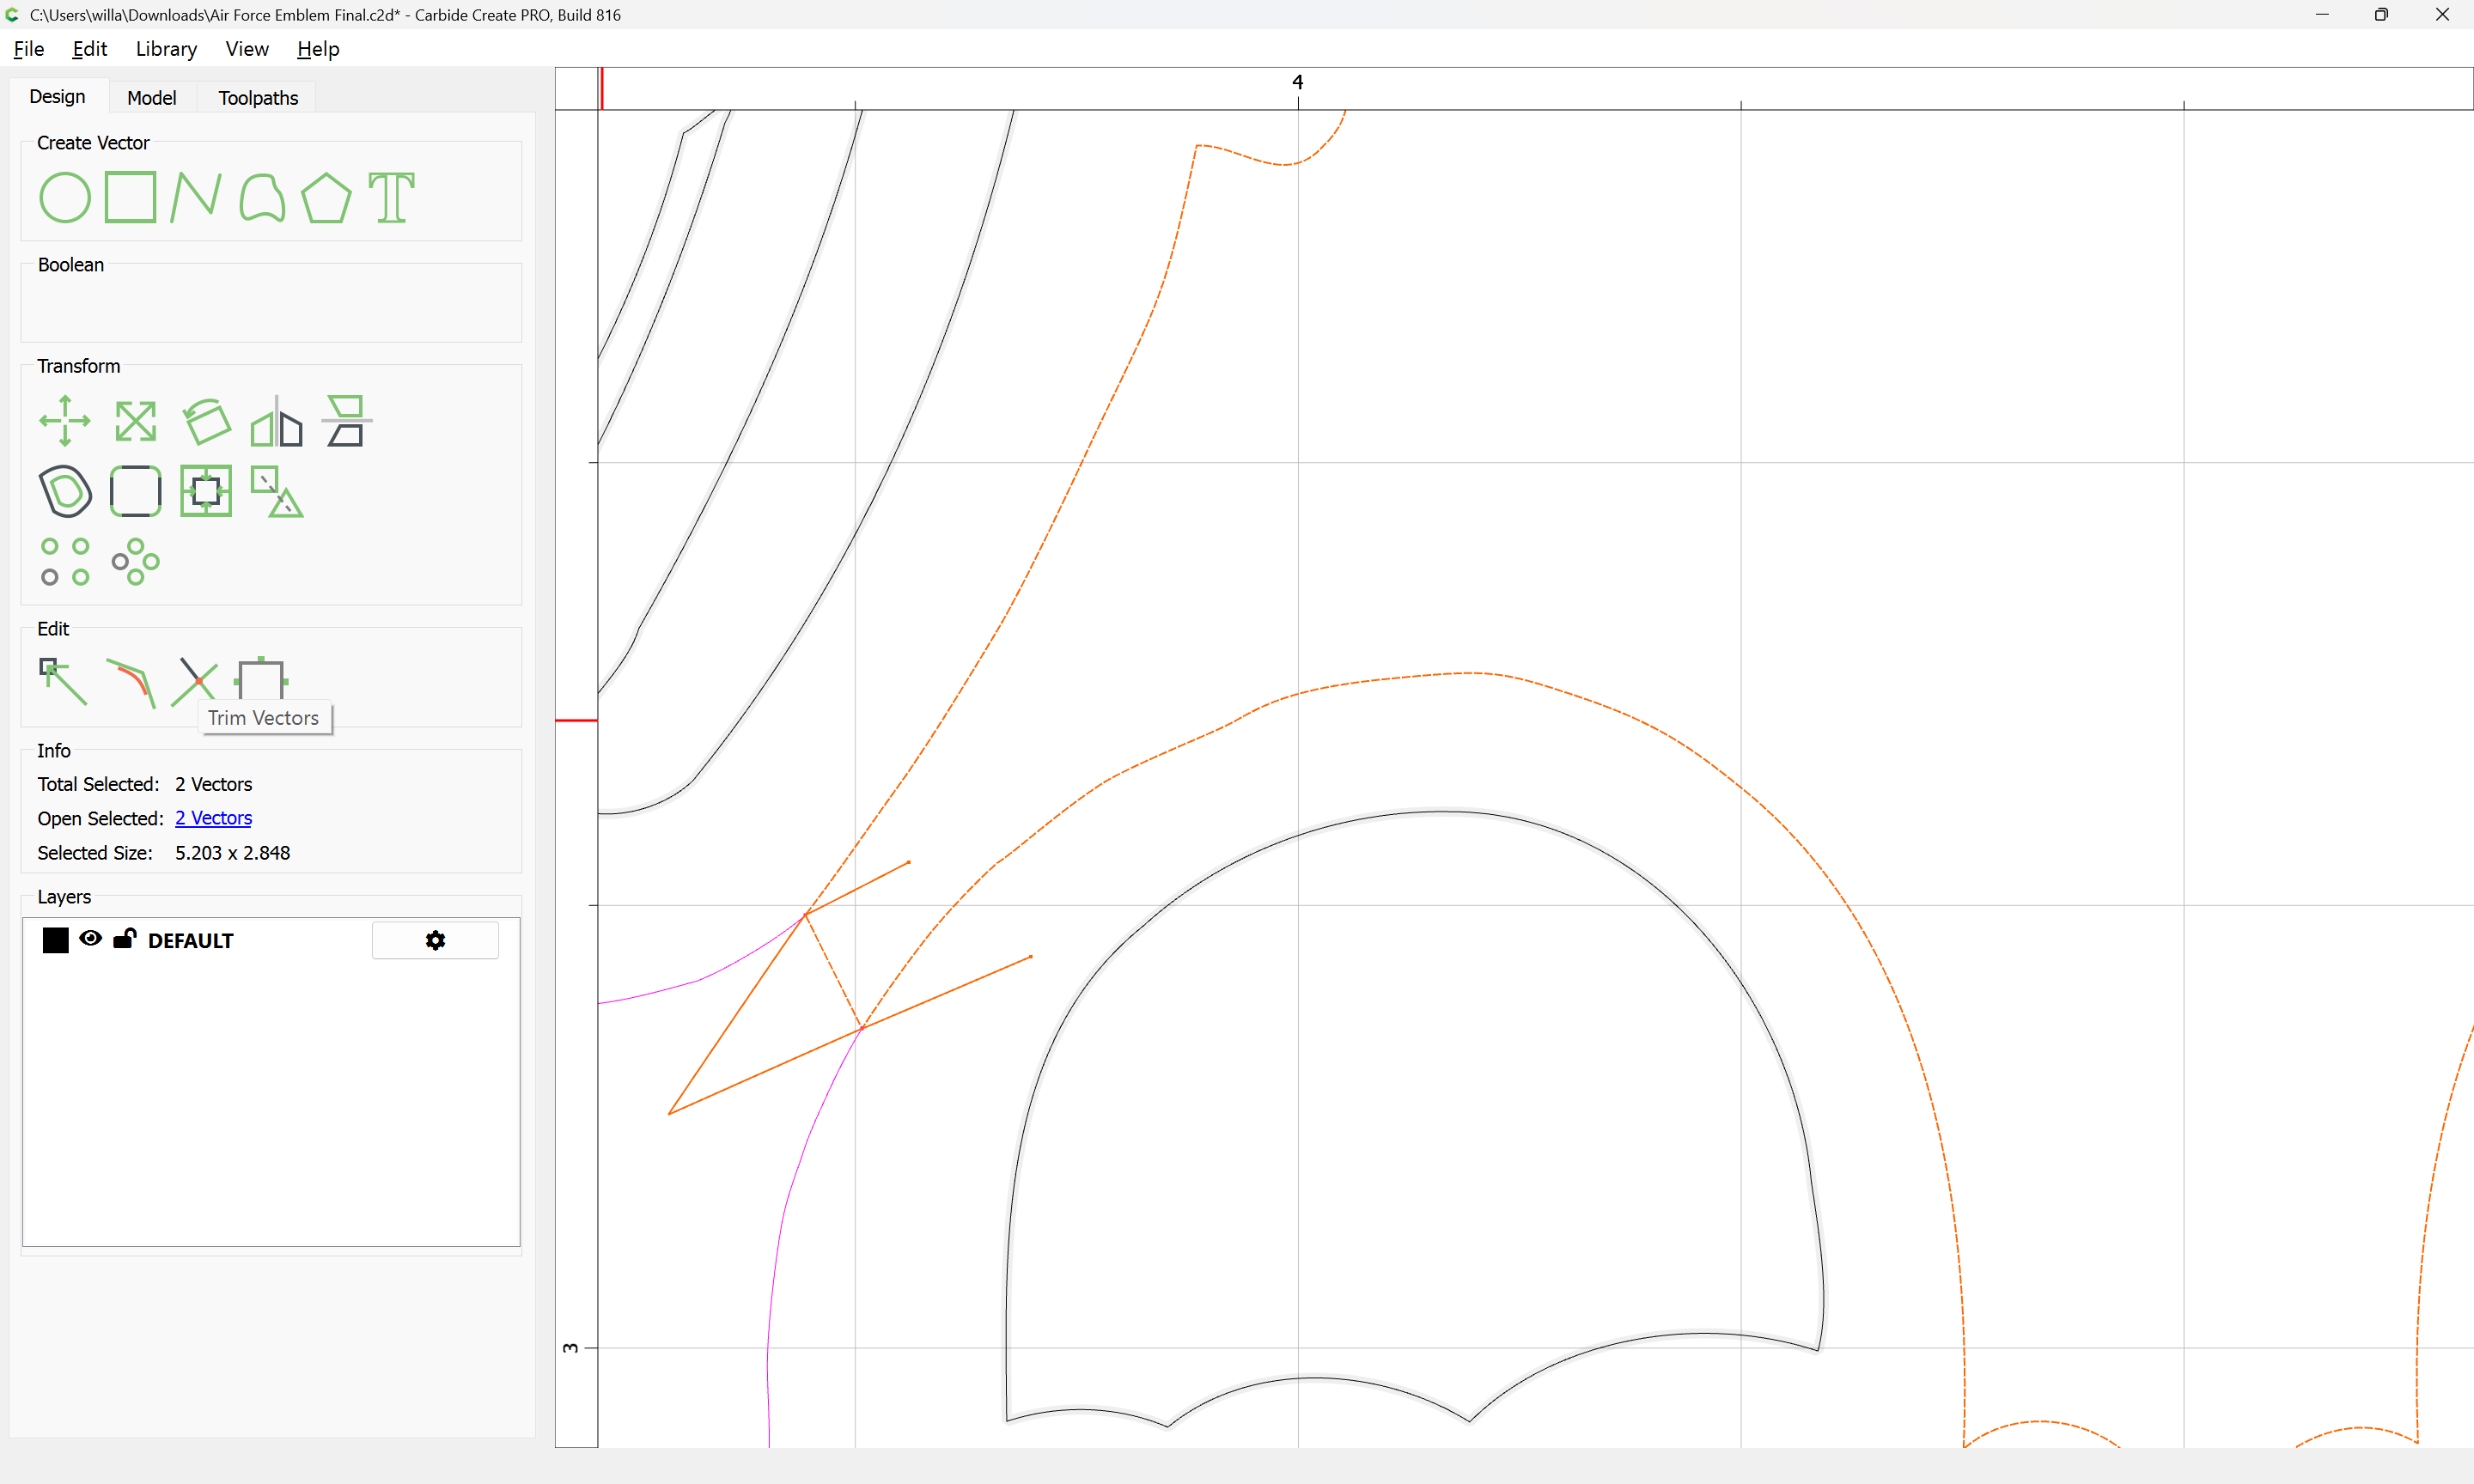The width and height of the screenshot is (2474, 1484).
Task: Select the Join/Smooth curve edit tool
Action: pyautogui.click(x=131, y=682)
